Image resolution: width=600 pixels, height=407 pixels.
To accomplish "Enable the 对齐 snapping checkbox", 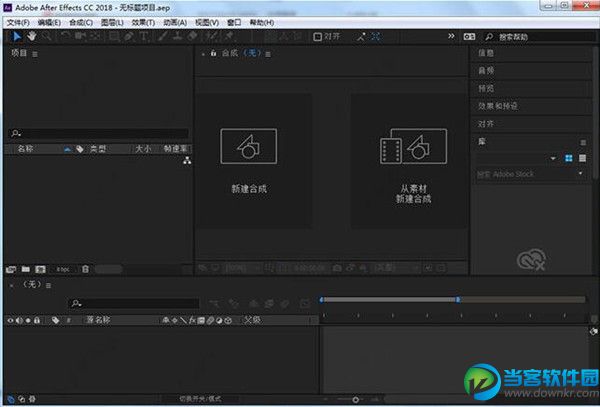I will pos(317,37).
